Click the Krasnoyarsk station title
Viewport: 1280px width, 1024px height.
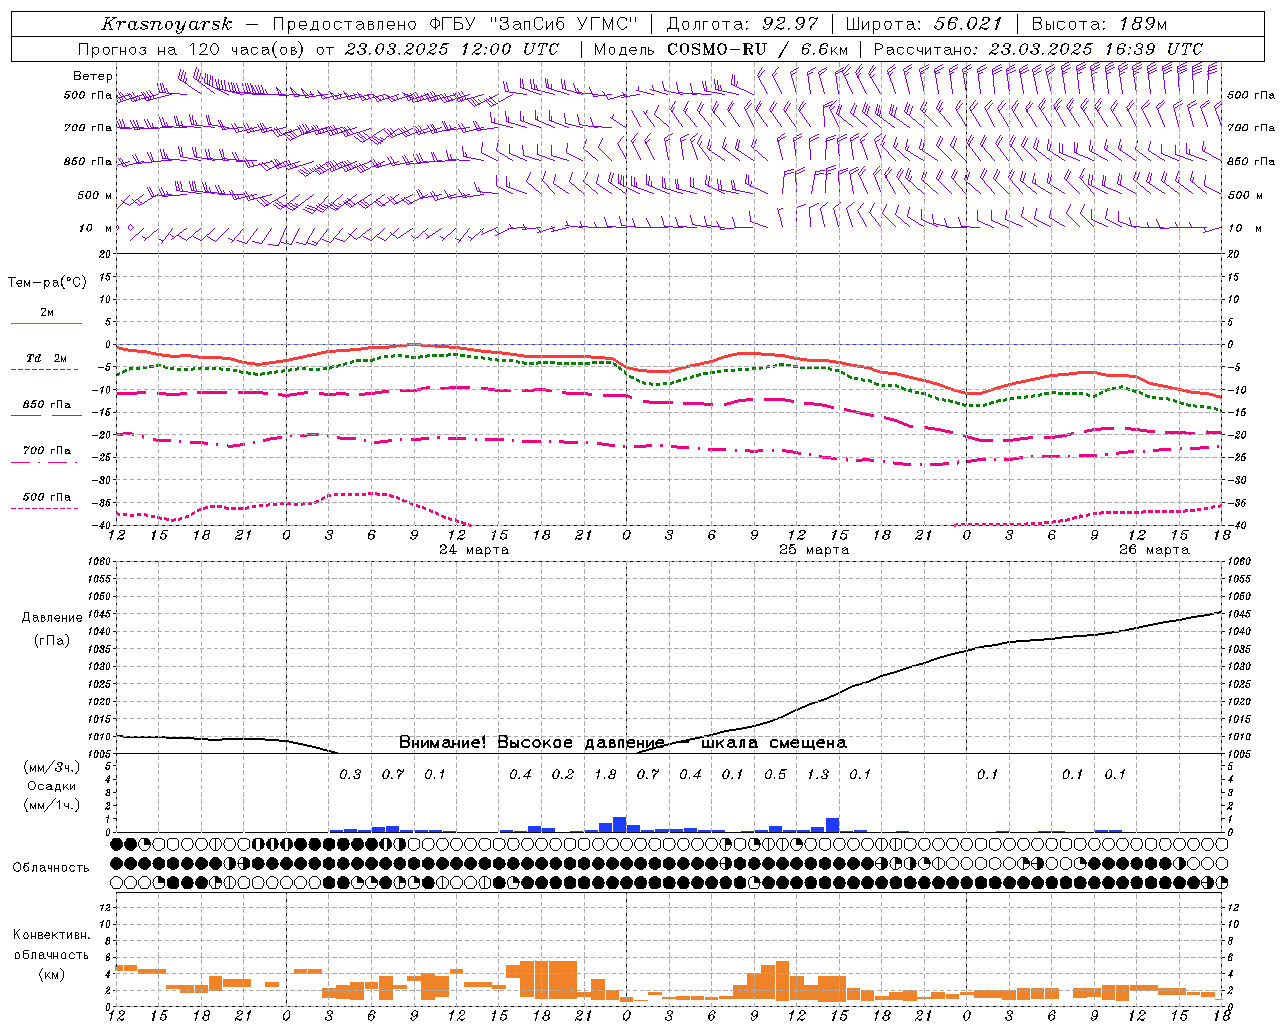tap(166, 24)
